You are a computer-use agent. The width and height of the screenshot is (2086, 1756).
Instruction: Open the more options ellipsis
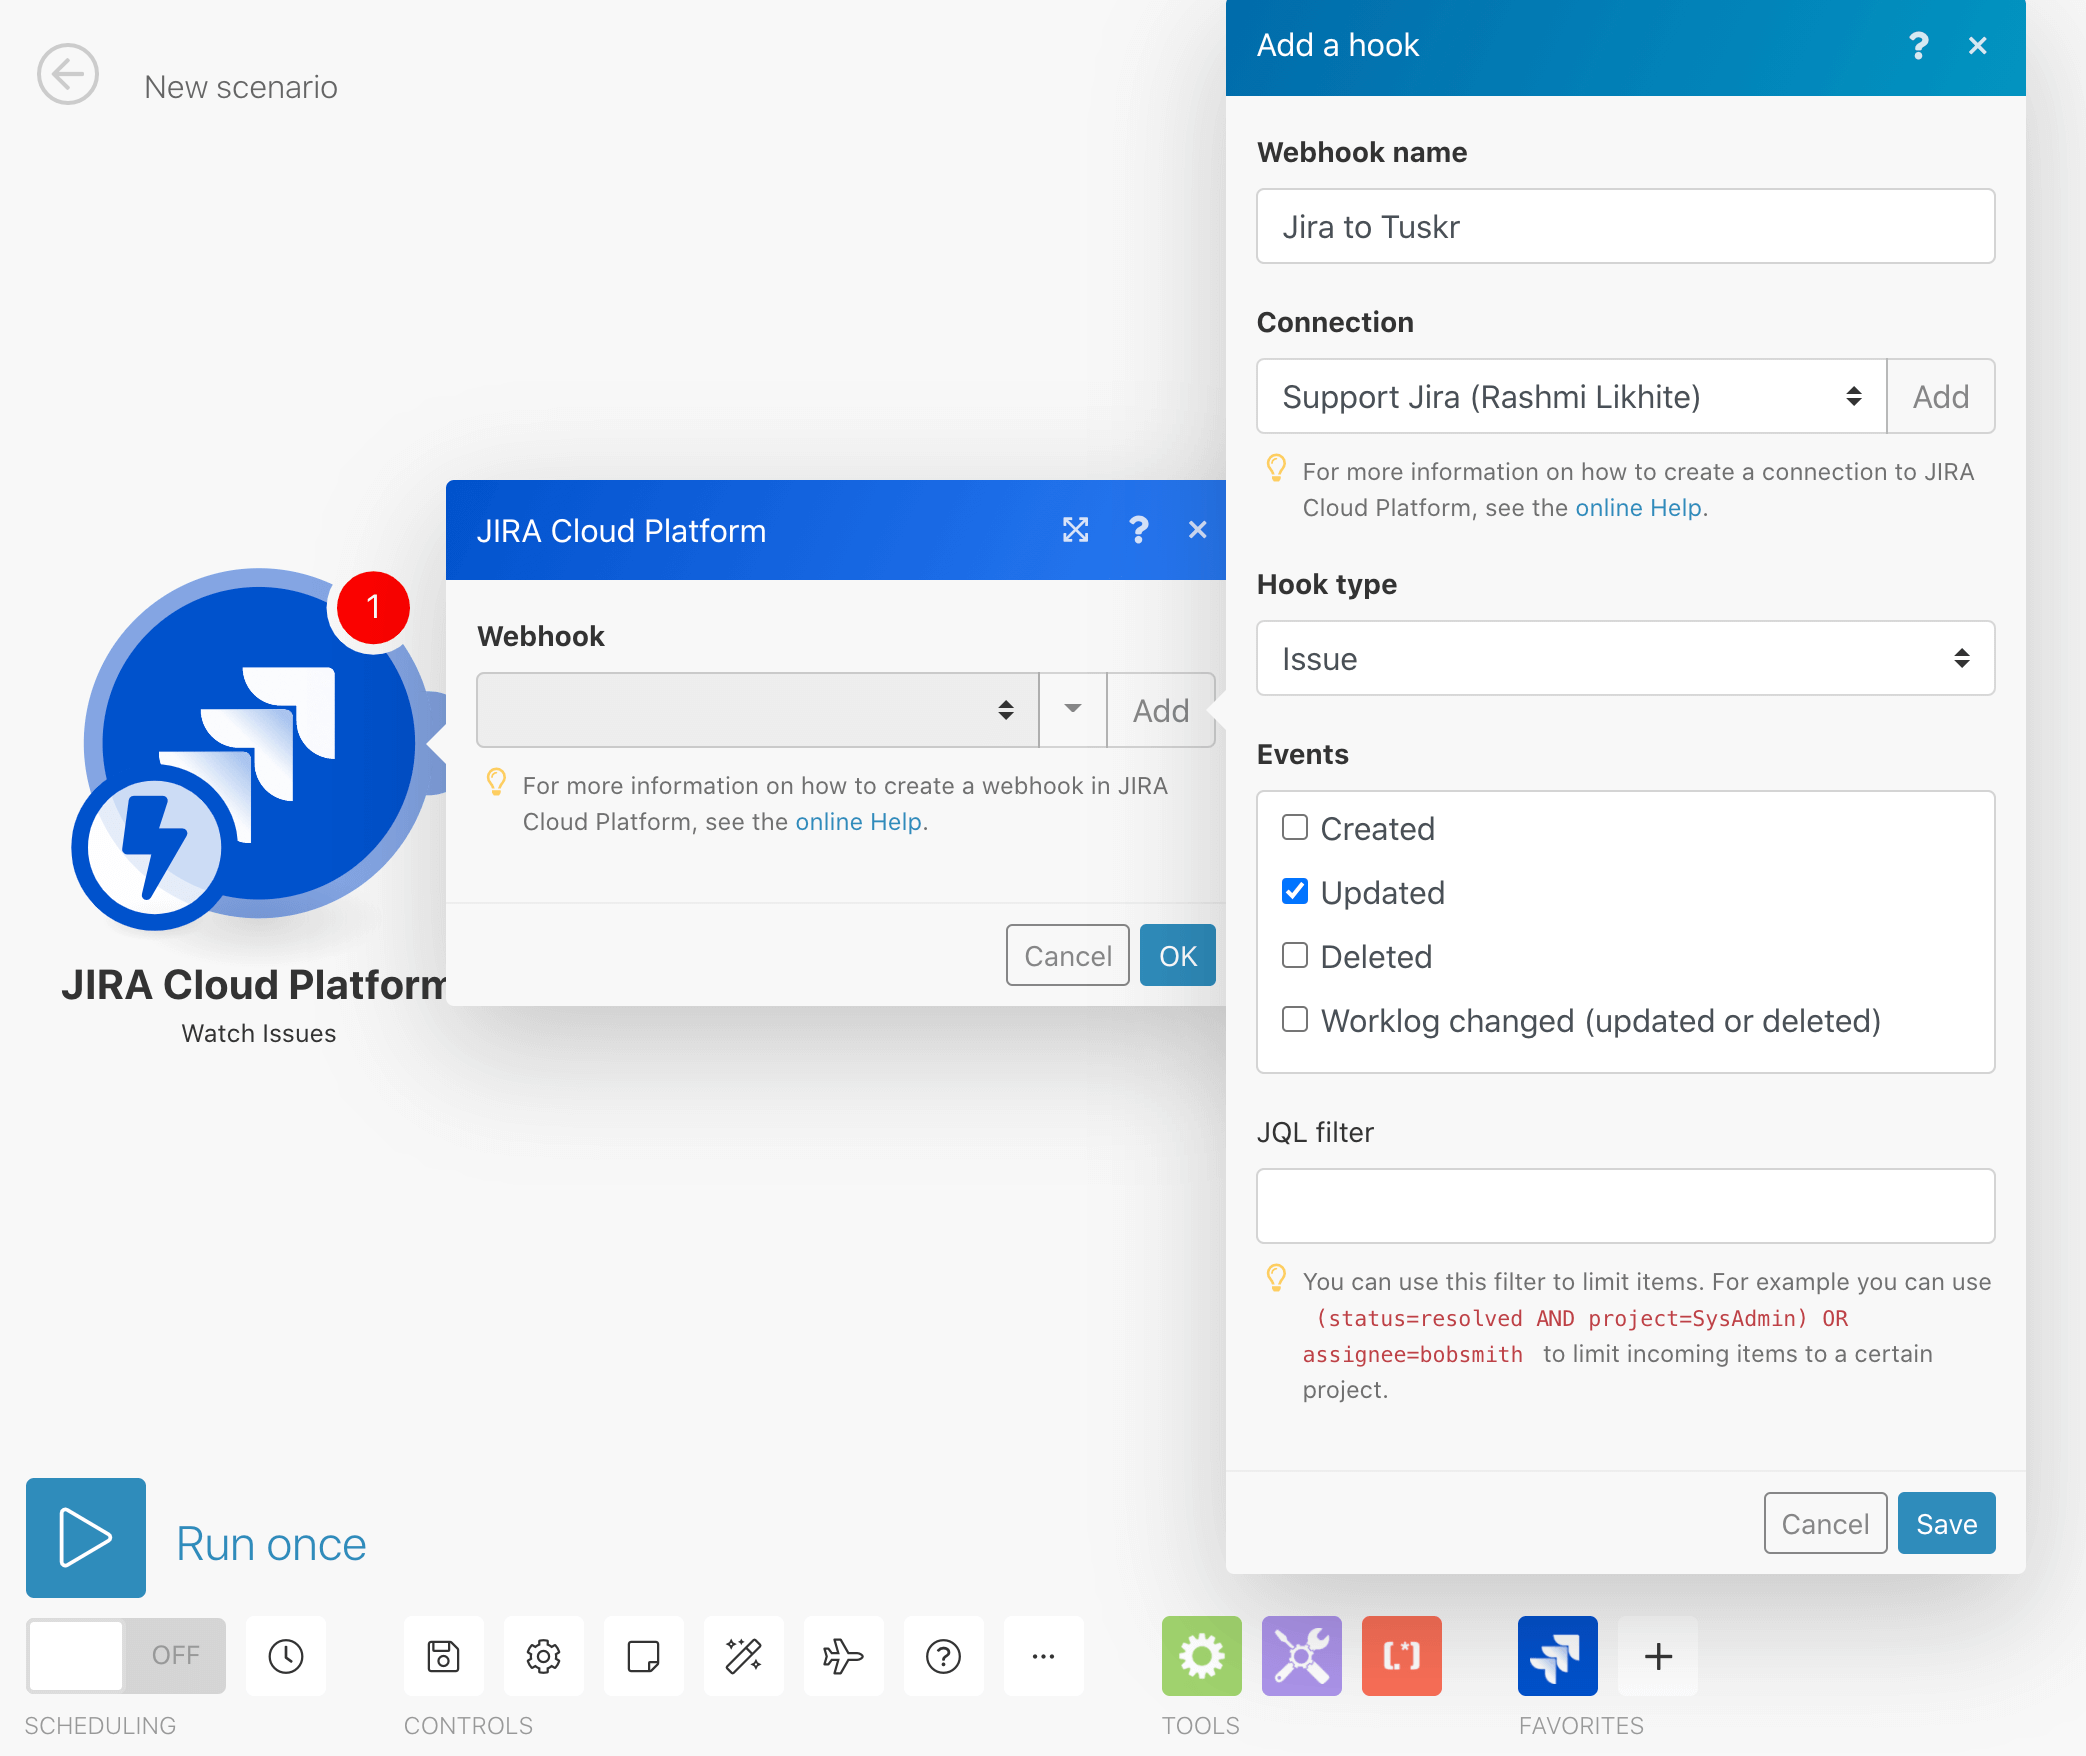(1044, 1656)
